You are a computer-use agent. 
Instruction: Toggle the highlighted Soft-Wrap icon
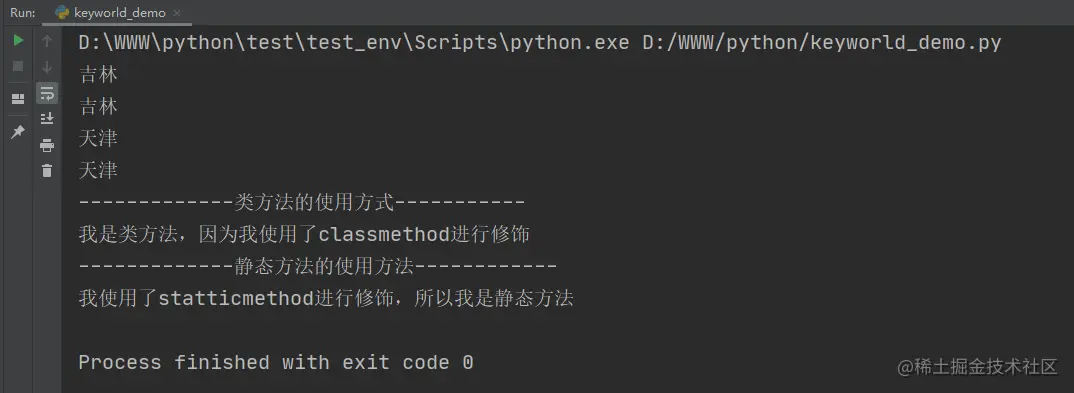(47, 93)
